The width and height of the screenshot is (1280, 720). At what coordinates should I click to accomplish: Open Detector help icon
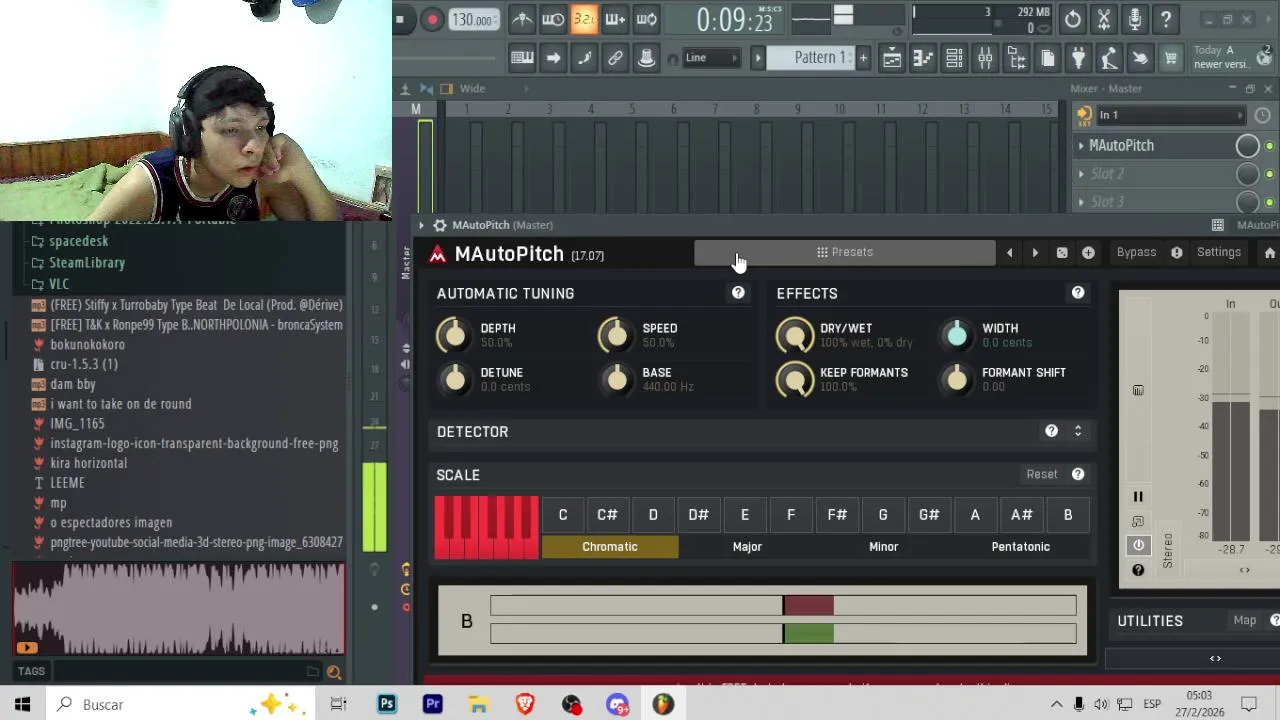[x=1051, y=431]
